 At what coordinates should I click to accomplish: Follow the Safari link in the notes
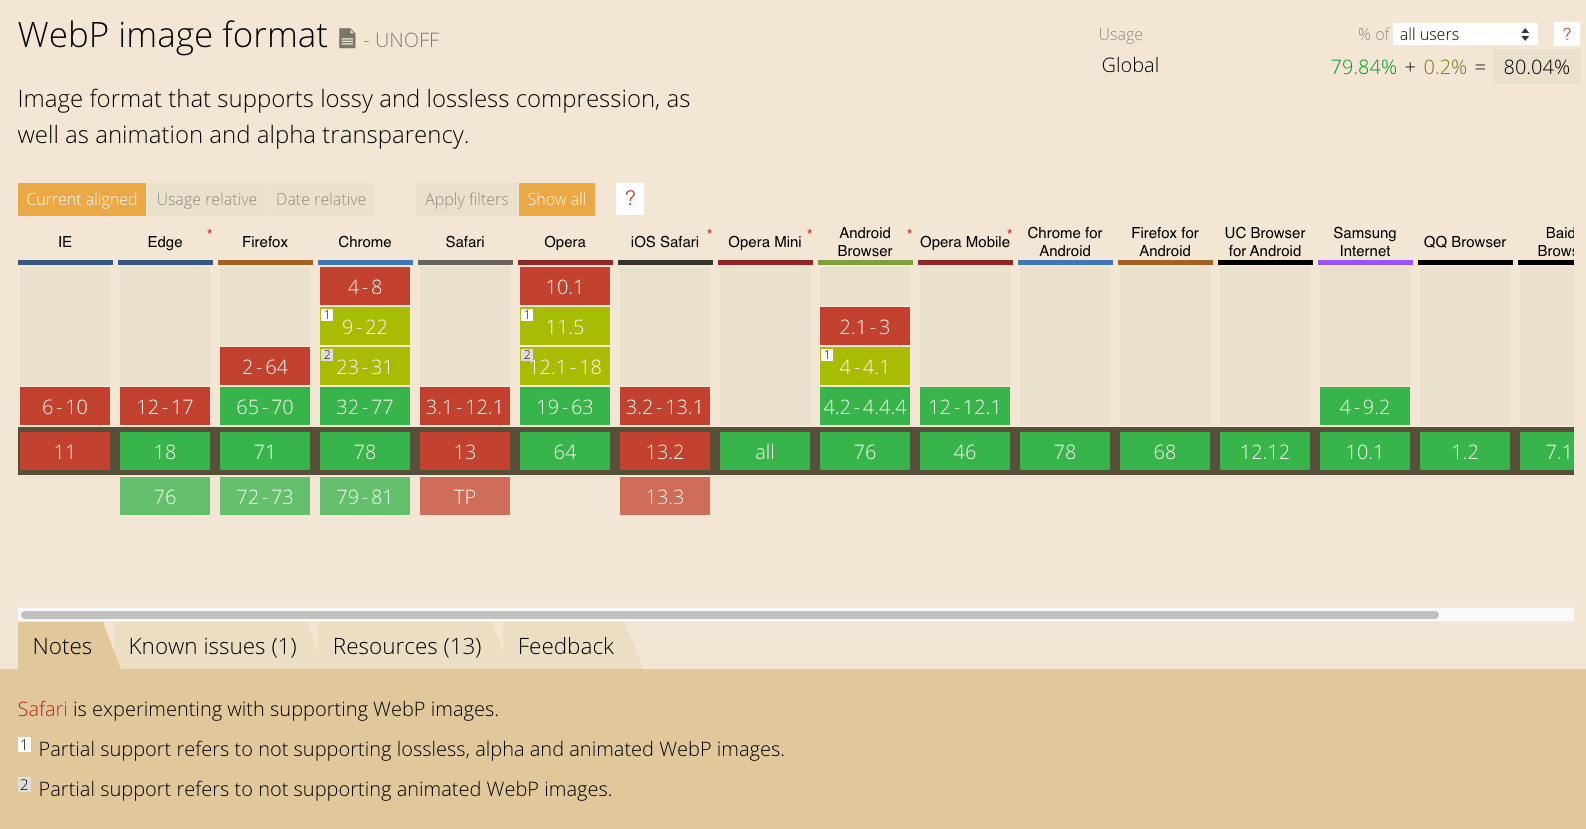[42, 709]
